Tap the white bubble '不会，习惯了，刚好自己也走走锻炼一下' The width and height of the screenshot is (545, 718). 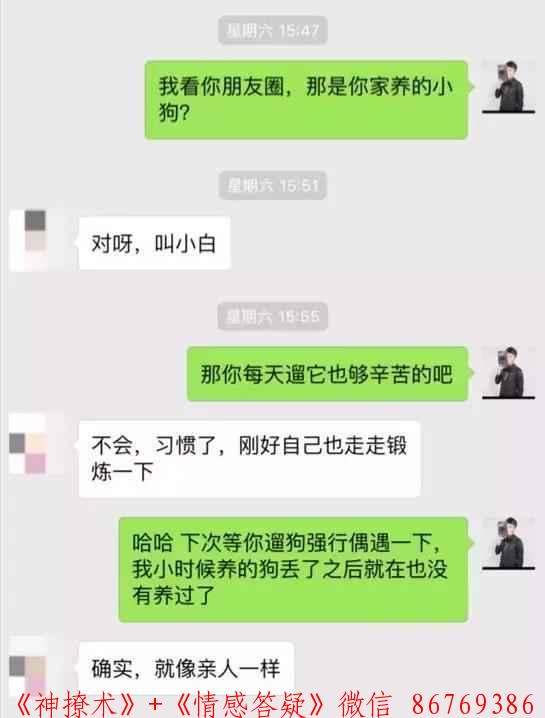click(x=249, y=458)
